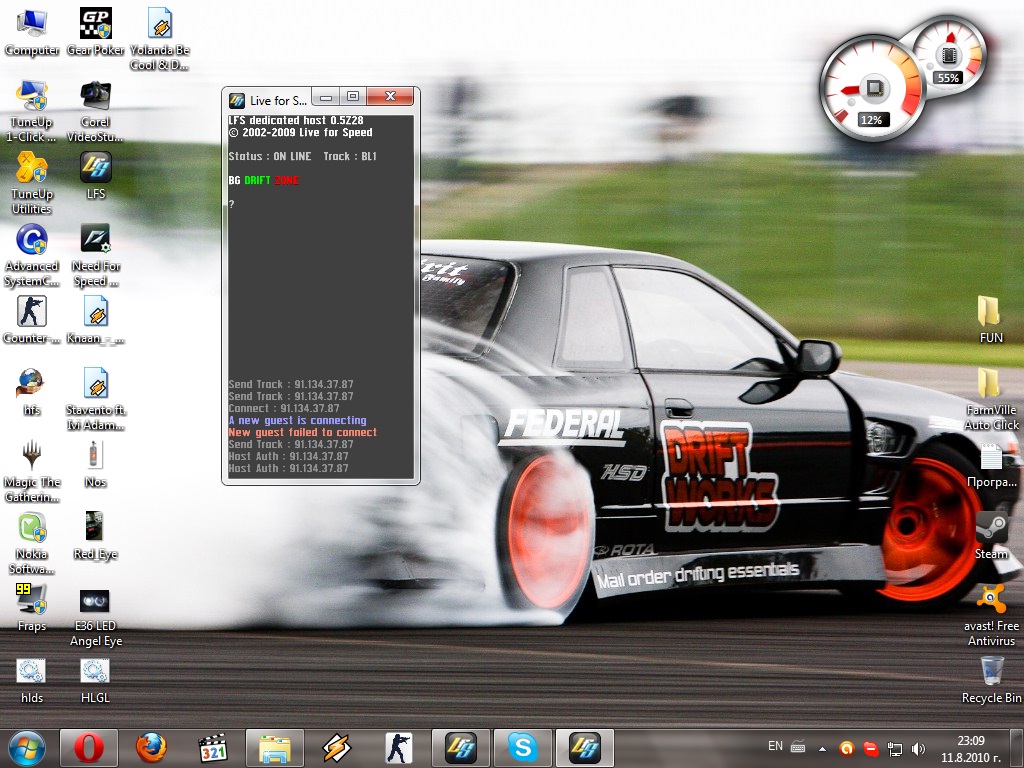Screen dimensions: 1024x768
Task: Click the EN language indicator
Action: tap(775, 746)
